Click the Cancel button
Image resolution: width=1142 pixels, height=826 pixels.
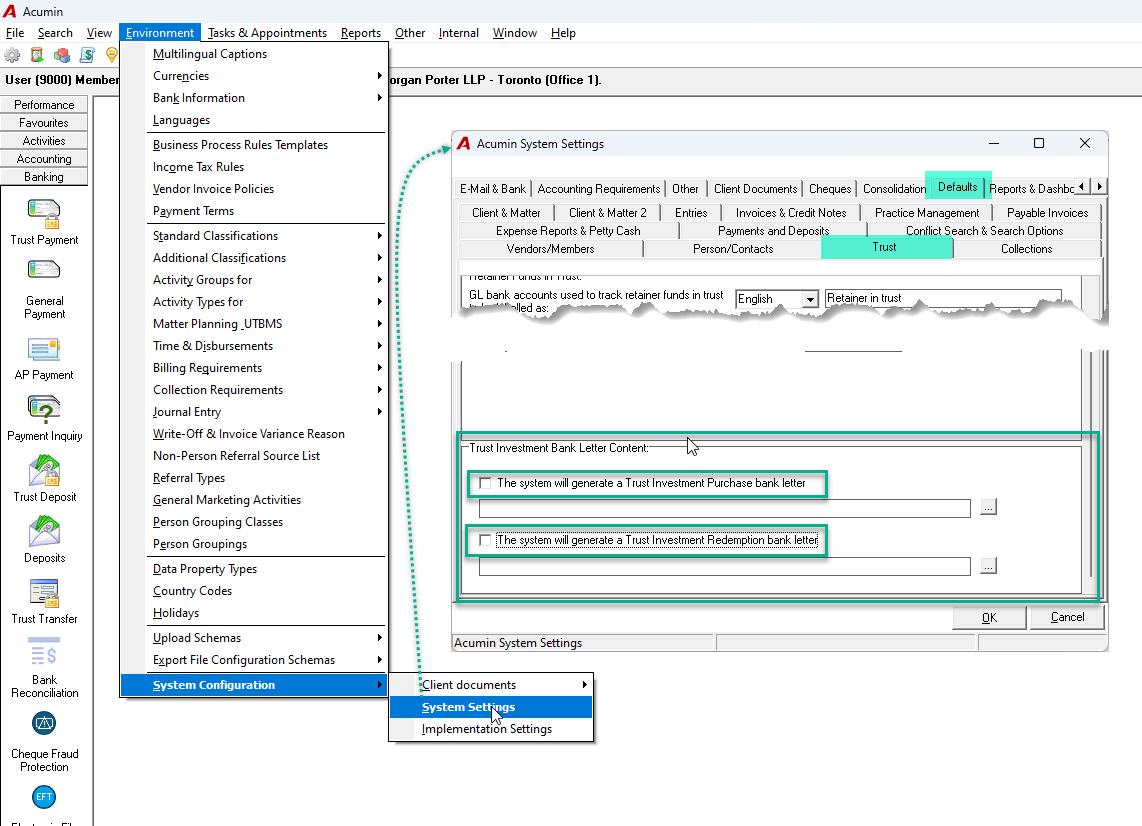pos(1067,617)
